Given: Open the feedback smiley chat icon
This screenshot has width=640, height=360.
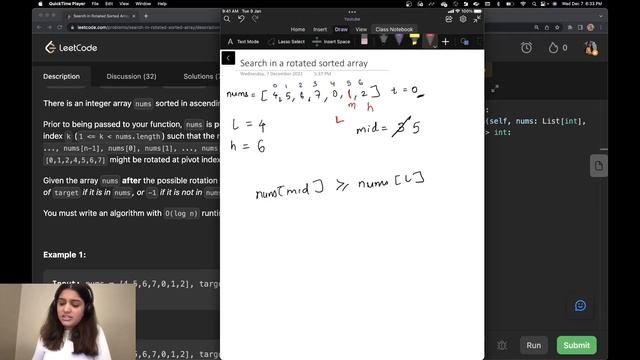Looking at the screenshot, I should pyautogui.click(x=580, y=306).
